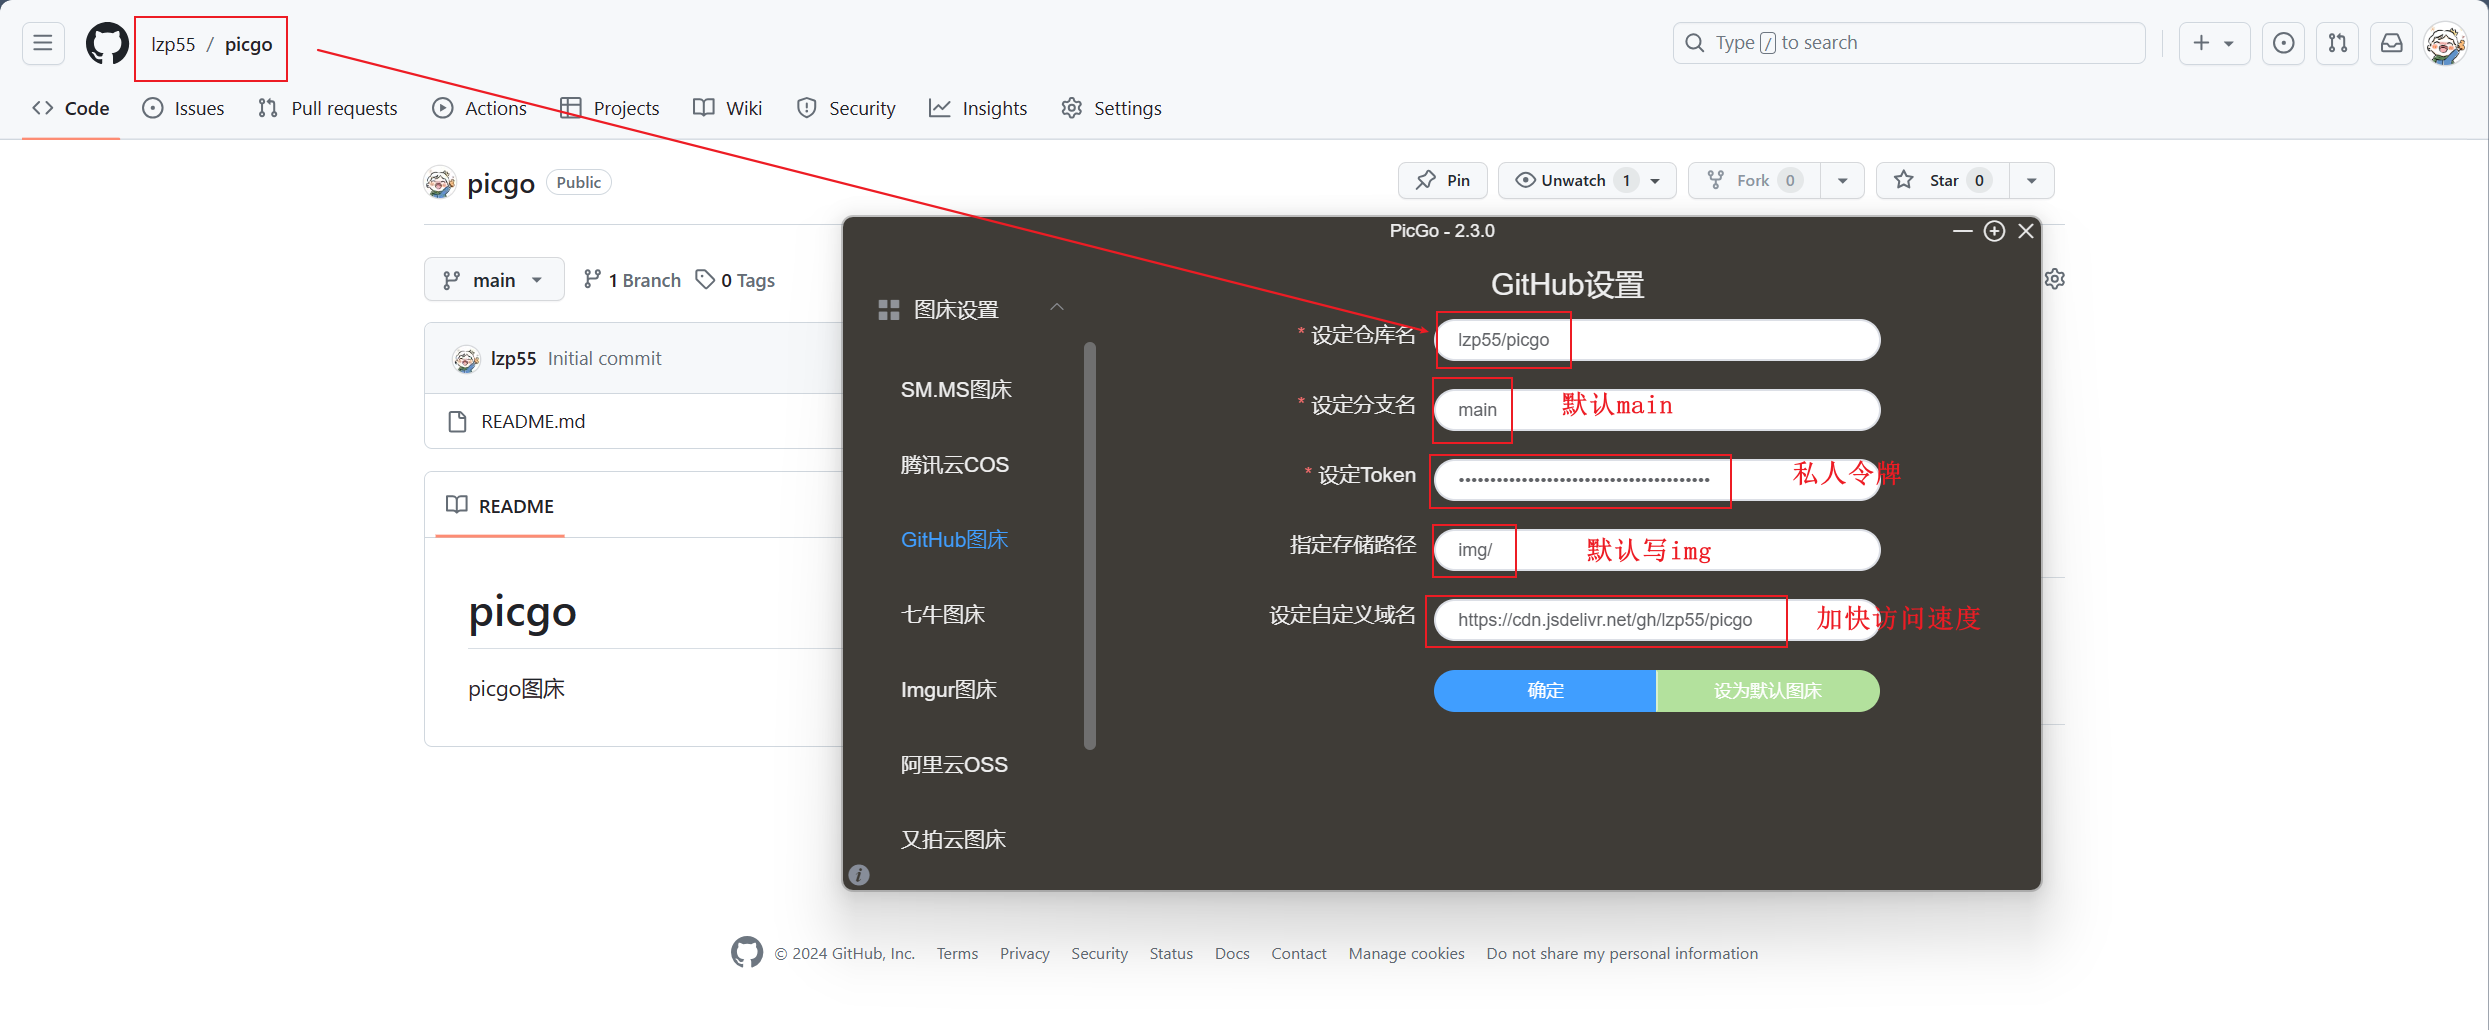2489x1030 pixels.
Task: Open the Pull requests icon in the header
Action: [x=2338, y=43]
